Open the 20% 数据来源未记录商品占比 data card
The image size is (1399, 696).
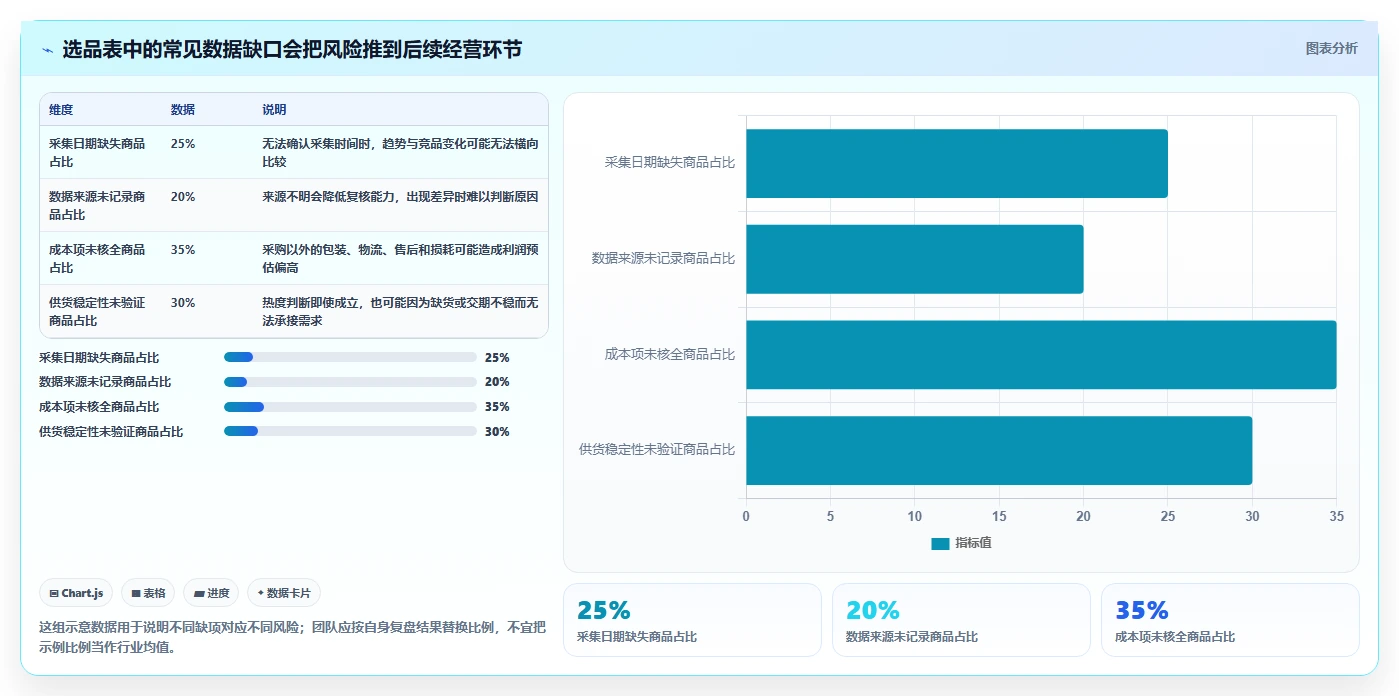(x=961, y=620)
